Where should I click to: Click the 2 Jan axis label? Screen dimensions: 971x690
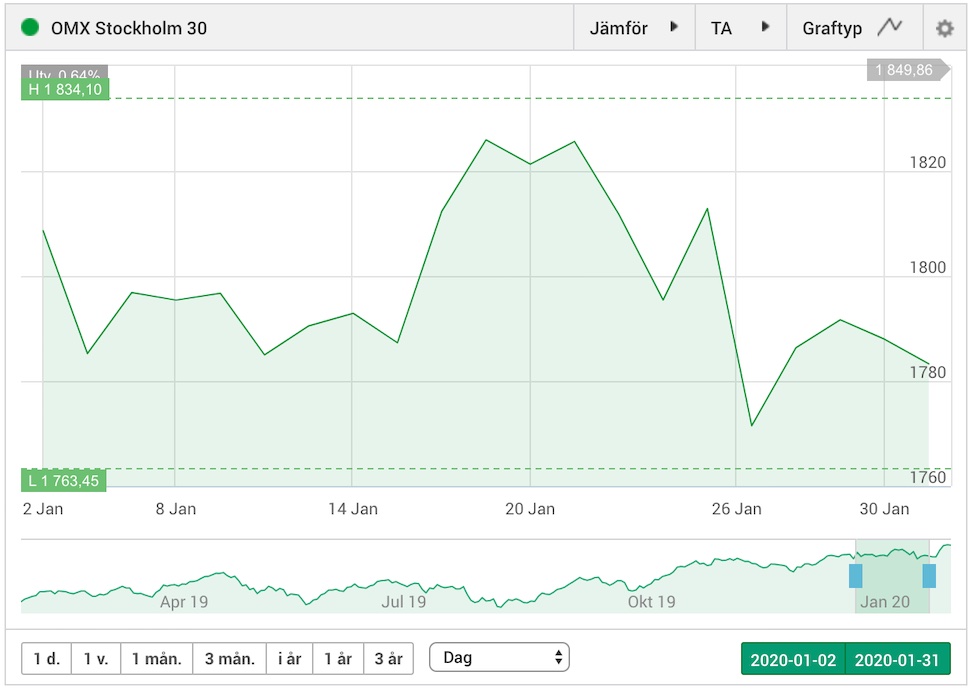click(x=43, y=509)
